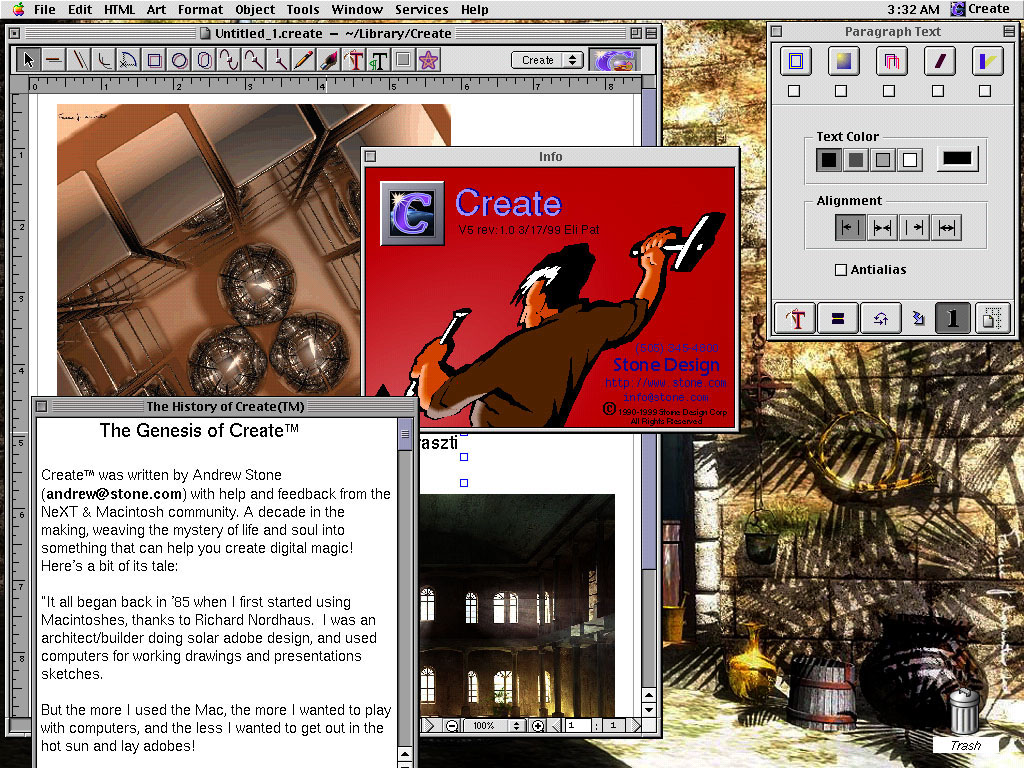This screenshot has height=768, width=1024.
Task: Open the Art menu
Action: [156, 10]
